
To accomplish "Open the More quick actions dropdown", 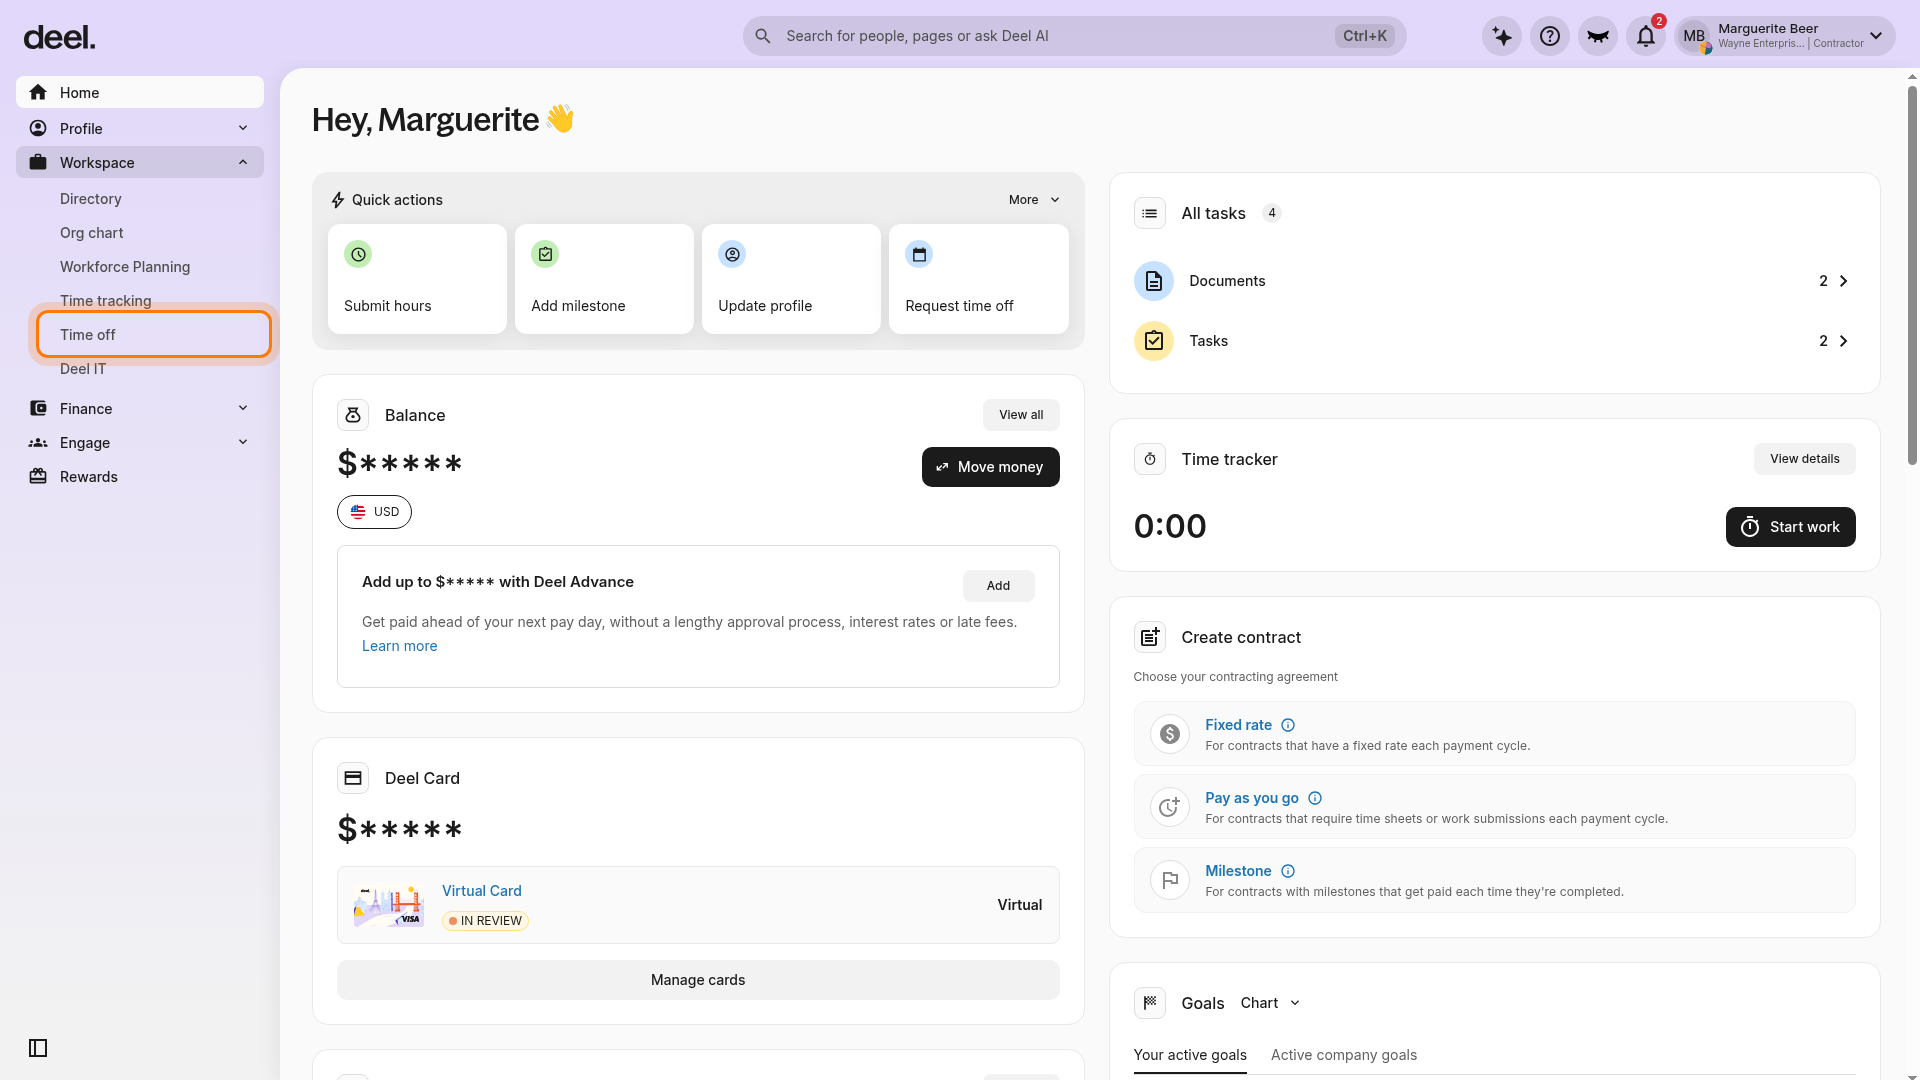I will [1034, 200].
